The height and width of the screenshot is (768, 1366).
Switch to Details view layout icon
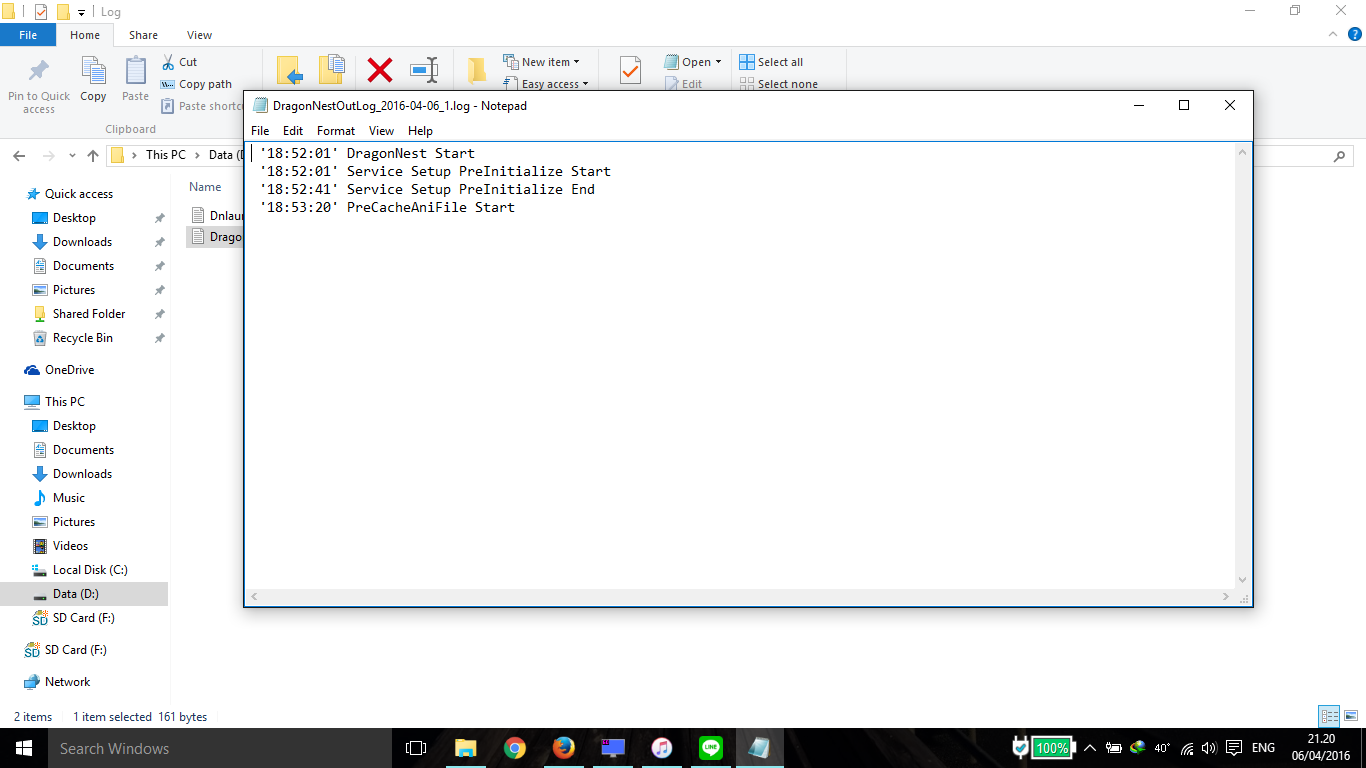point(1329,716)
